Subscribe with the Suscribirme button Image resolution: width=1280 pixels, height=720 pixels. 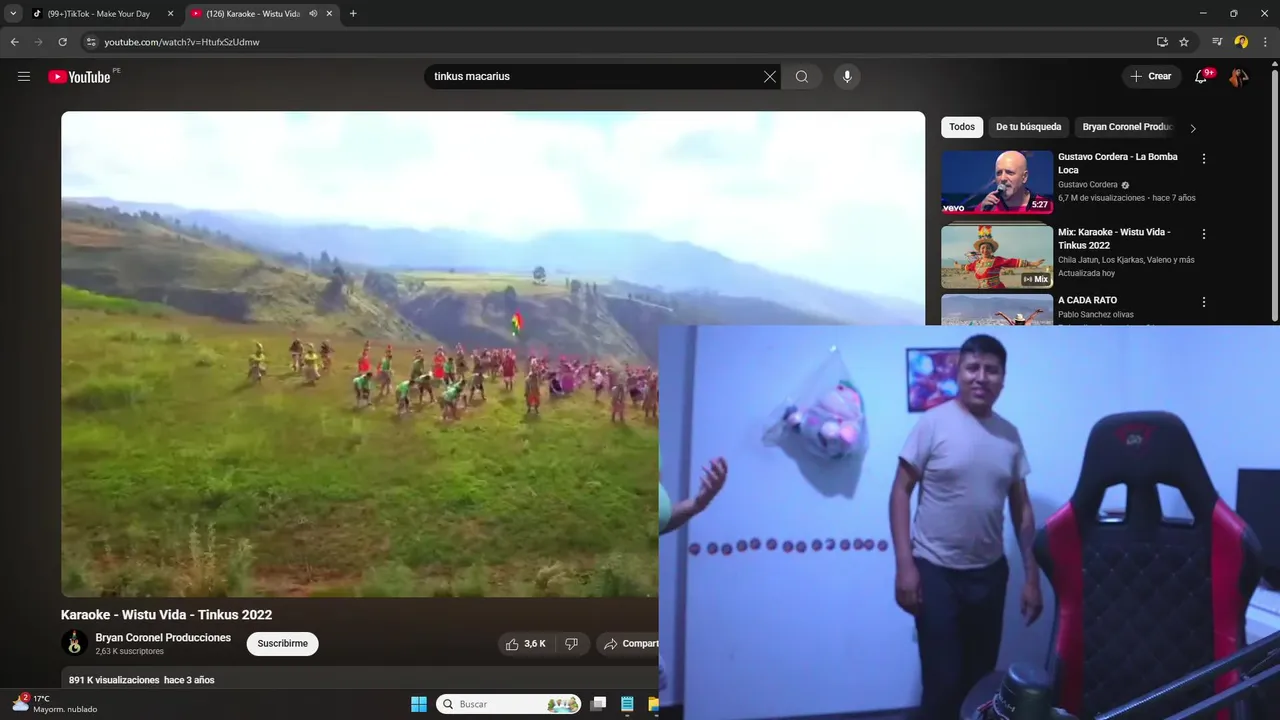283,644
